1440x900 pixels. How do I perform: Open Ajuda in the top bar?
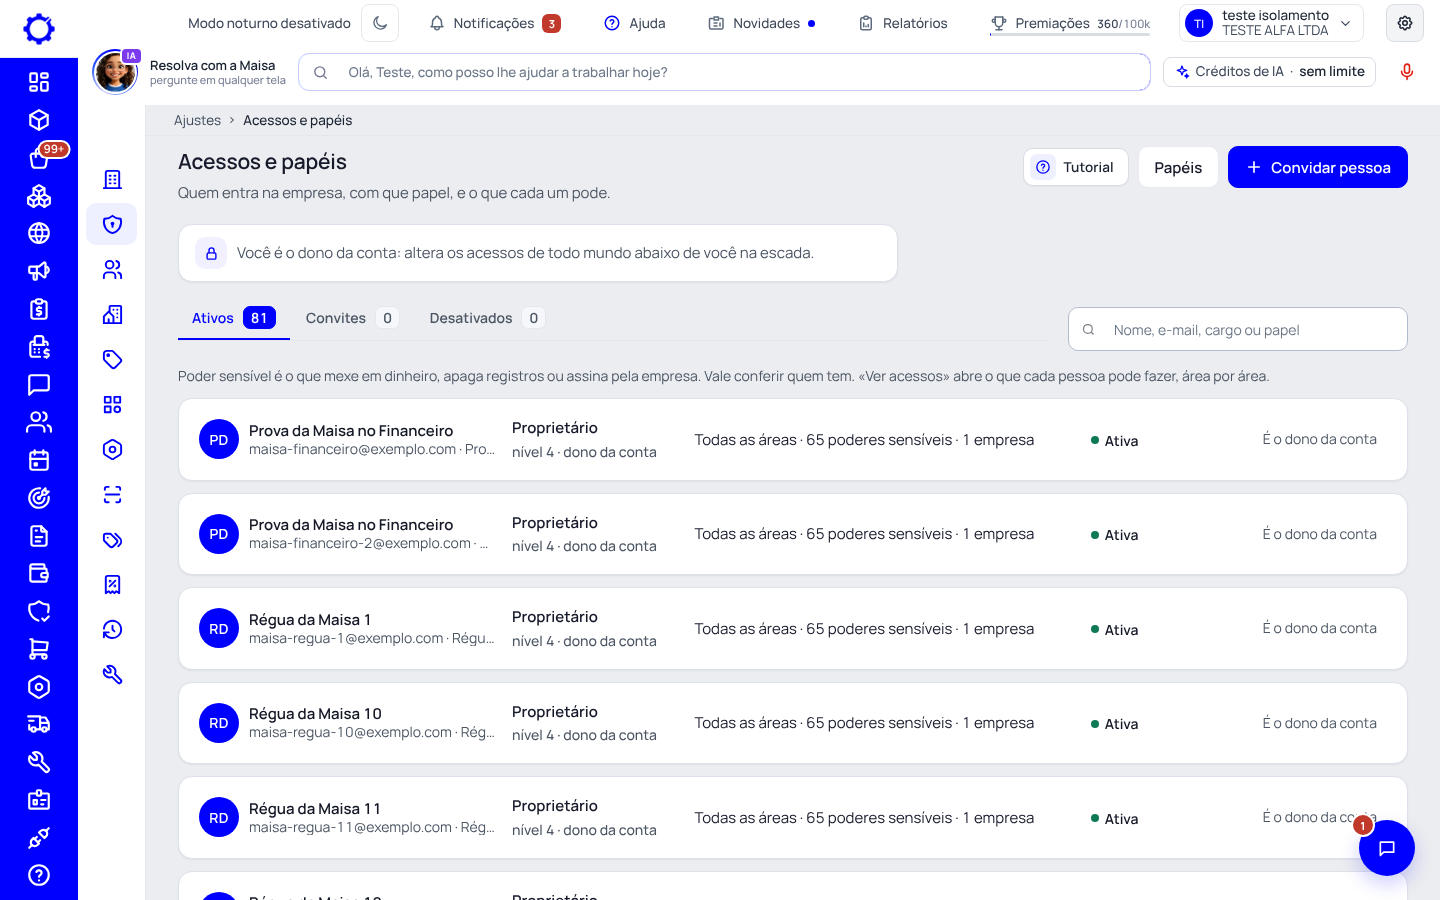point(635,23)
